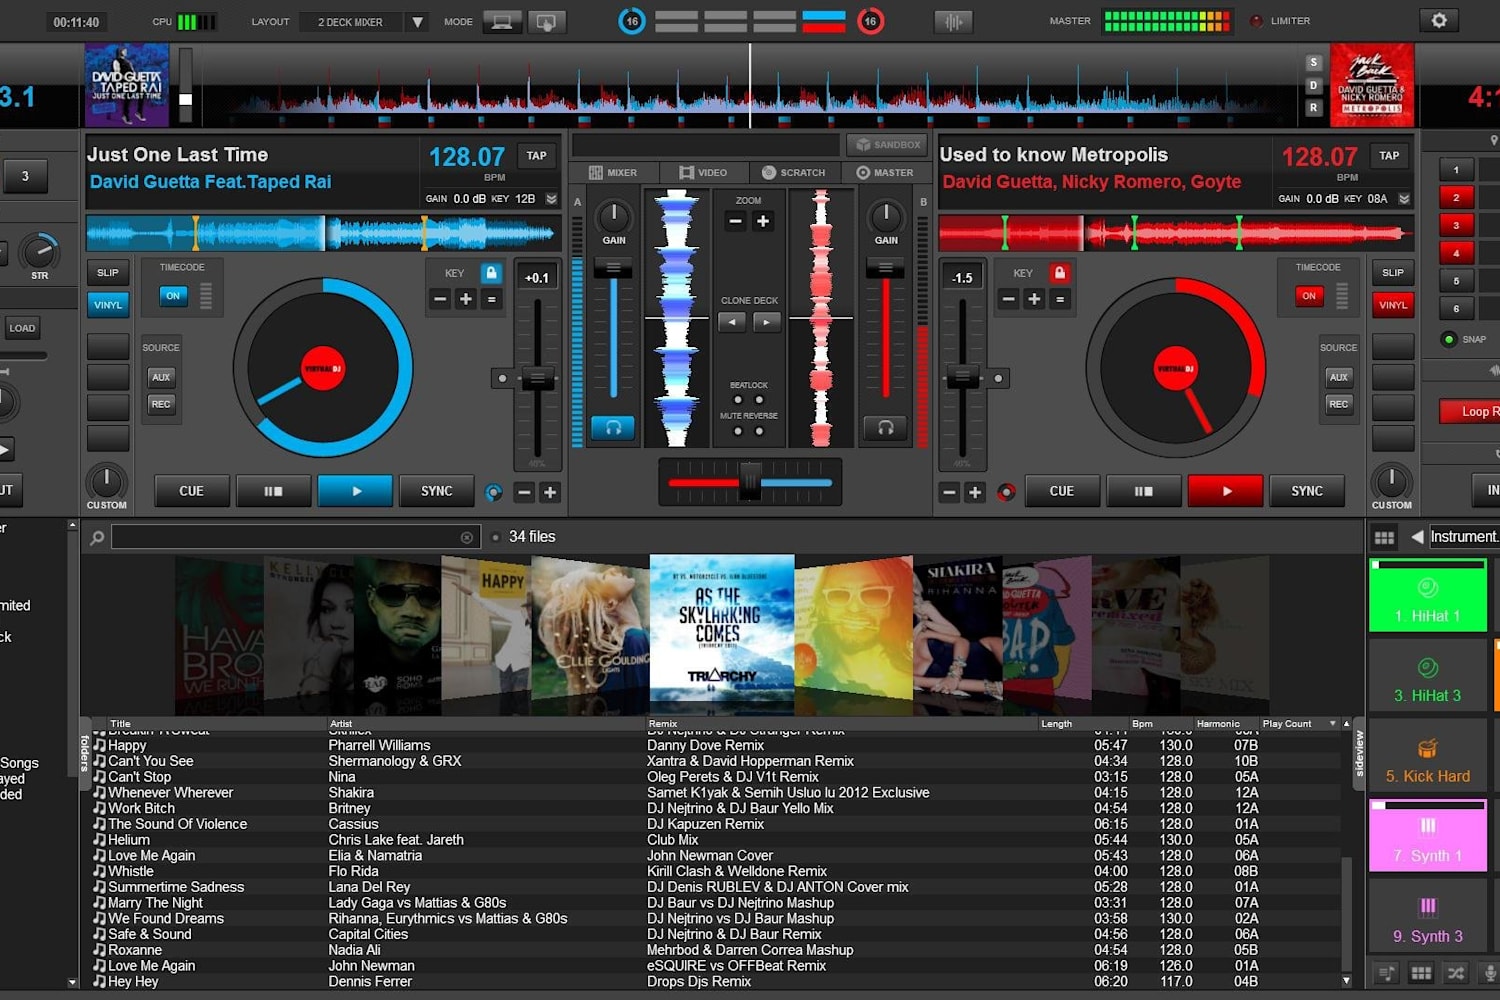Click the bottom sampler grid icon
Image resolution: width=1500 pixels, height=1000 pixels.
(1421, 973)
